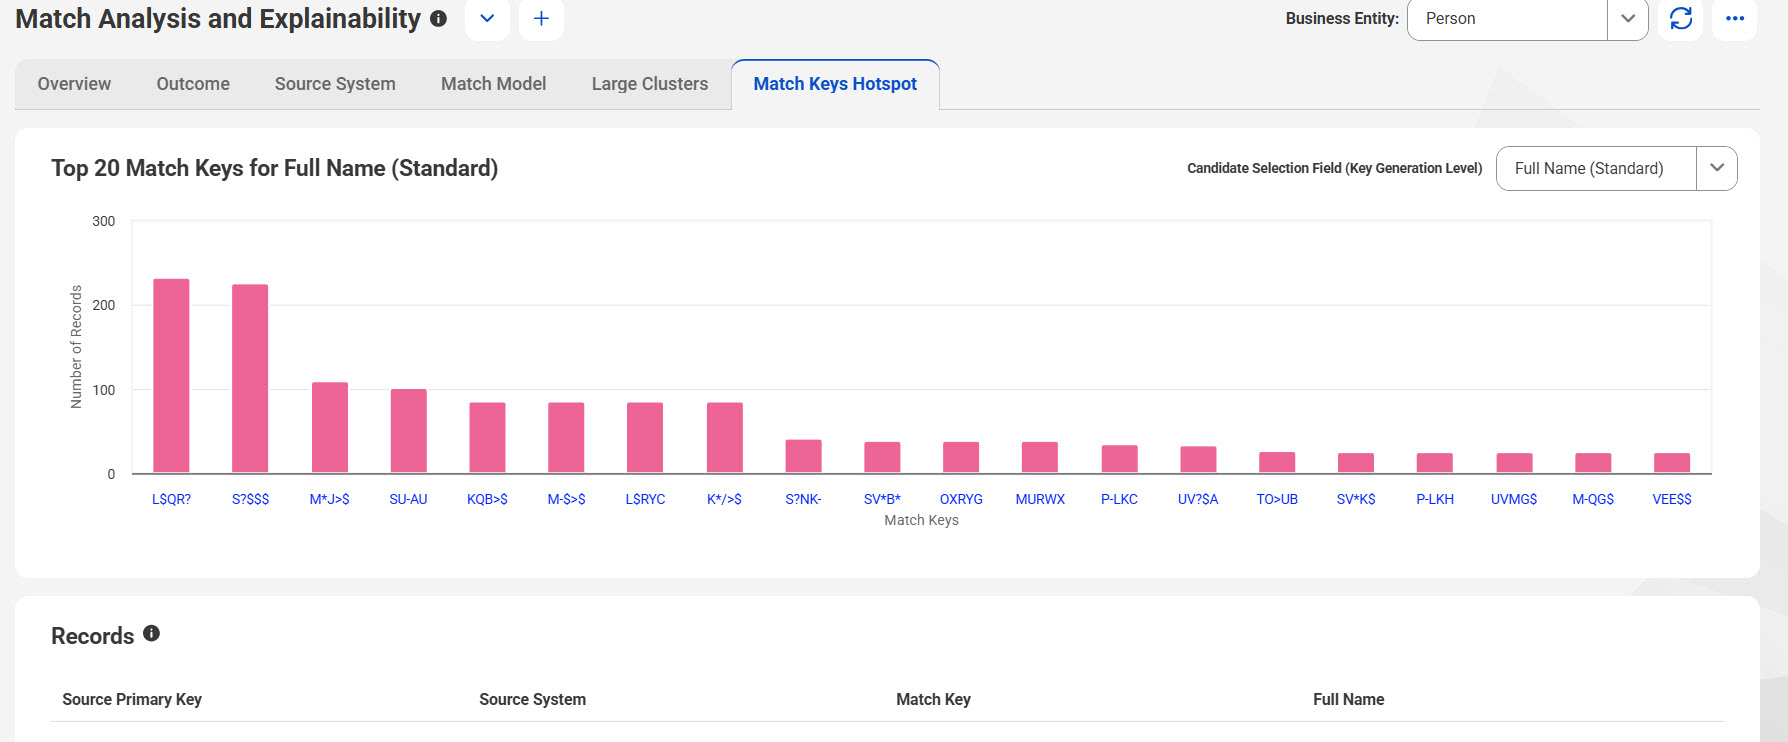The image size is (1788, 742).
Task: Select the M*J>$ match key label
Action: 329,499
